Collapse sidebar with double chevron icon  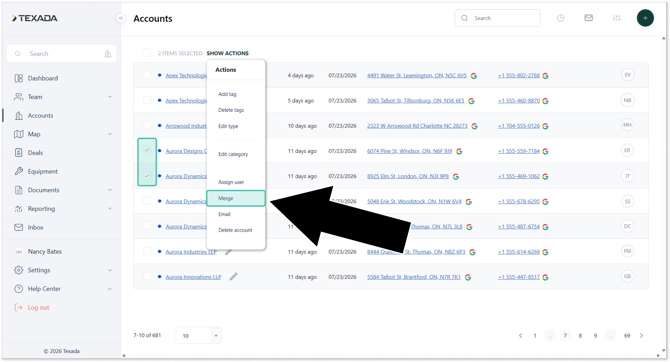[x=120, y=18]
